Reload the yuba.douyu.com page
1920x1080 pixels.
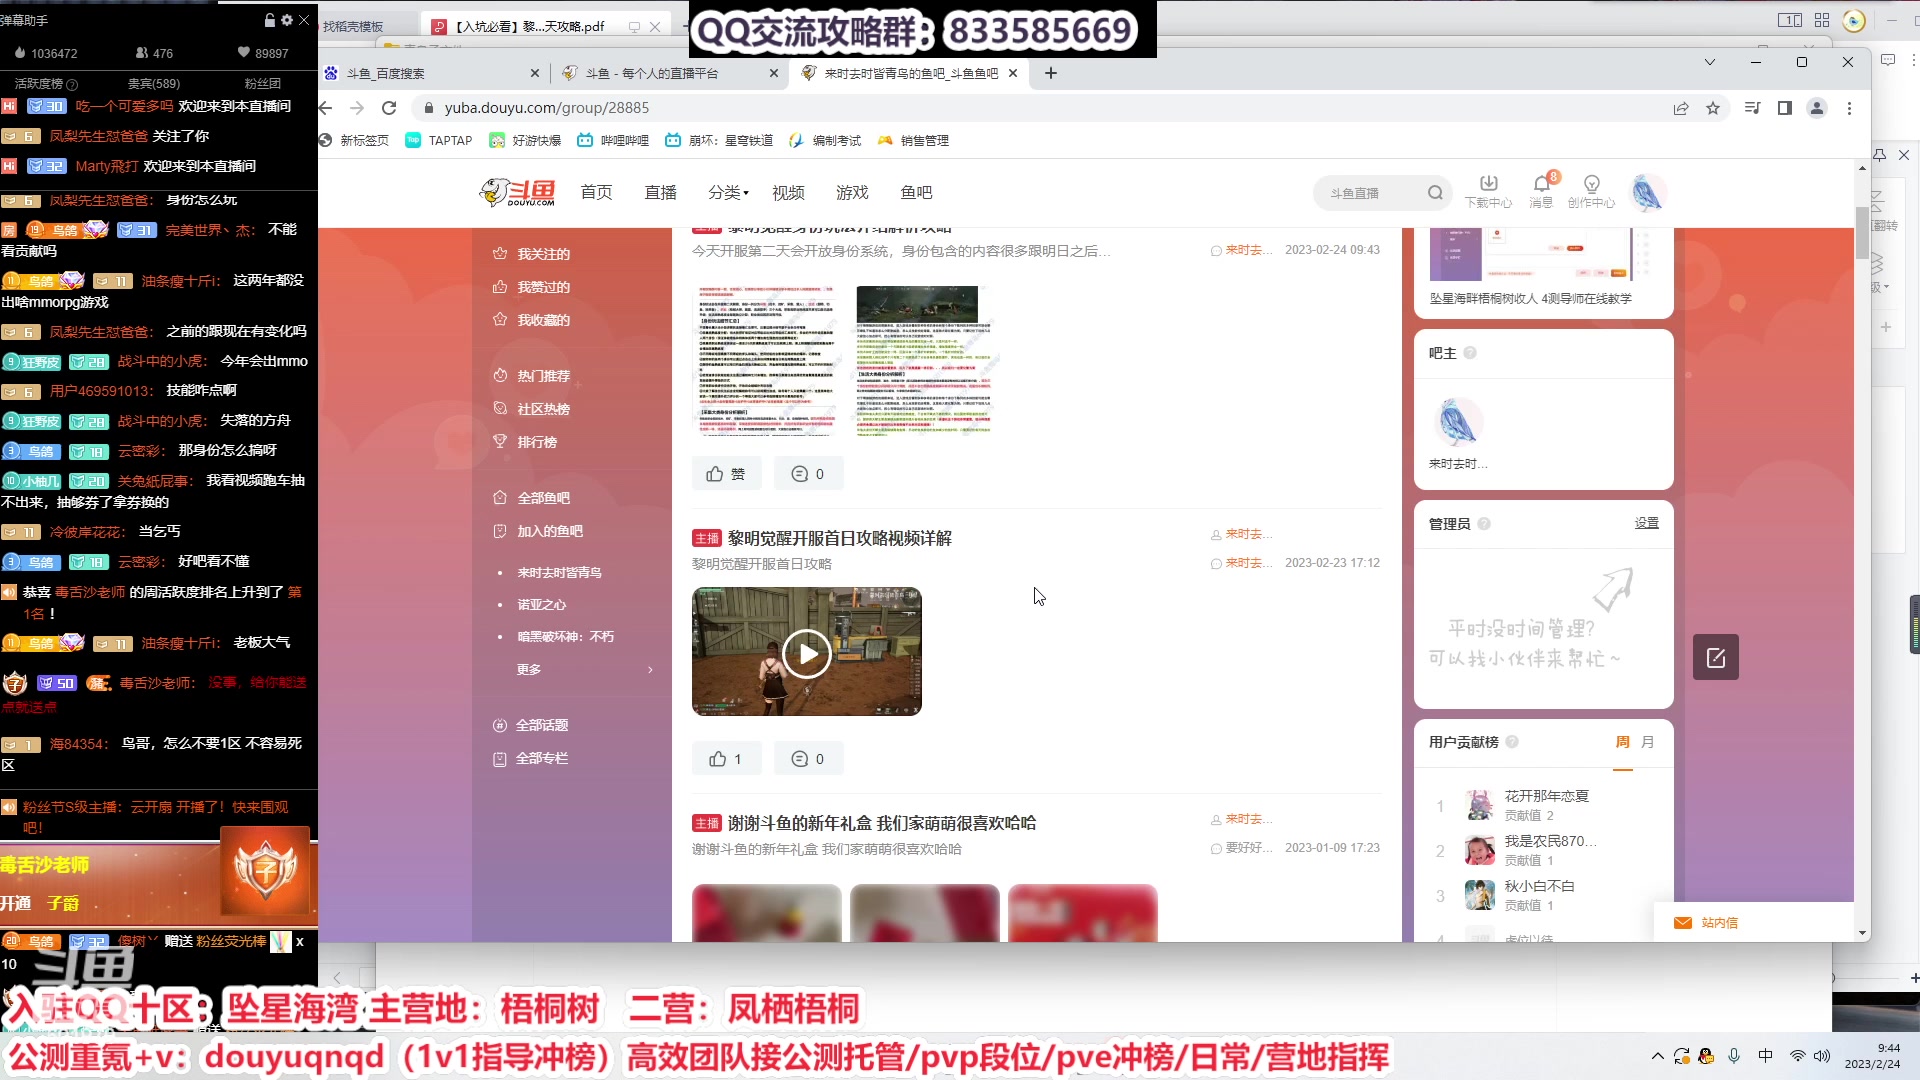(x=389, y=108)
